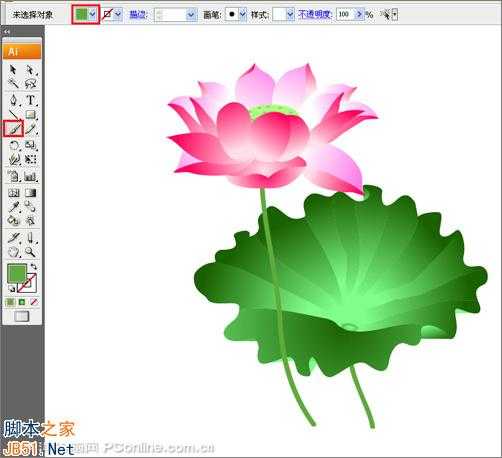
Task: Open the style (样式) dropdown
Action: coord(290,14)
